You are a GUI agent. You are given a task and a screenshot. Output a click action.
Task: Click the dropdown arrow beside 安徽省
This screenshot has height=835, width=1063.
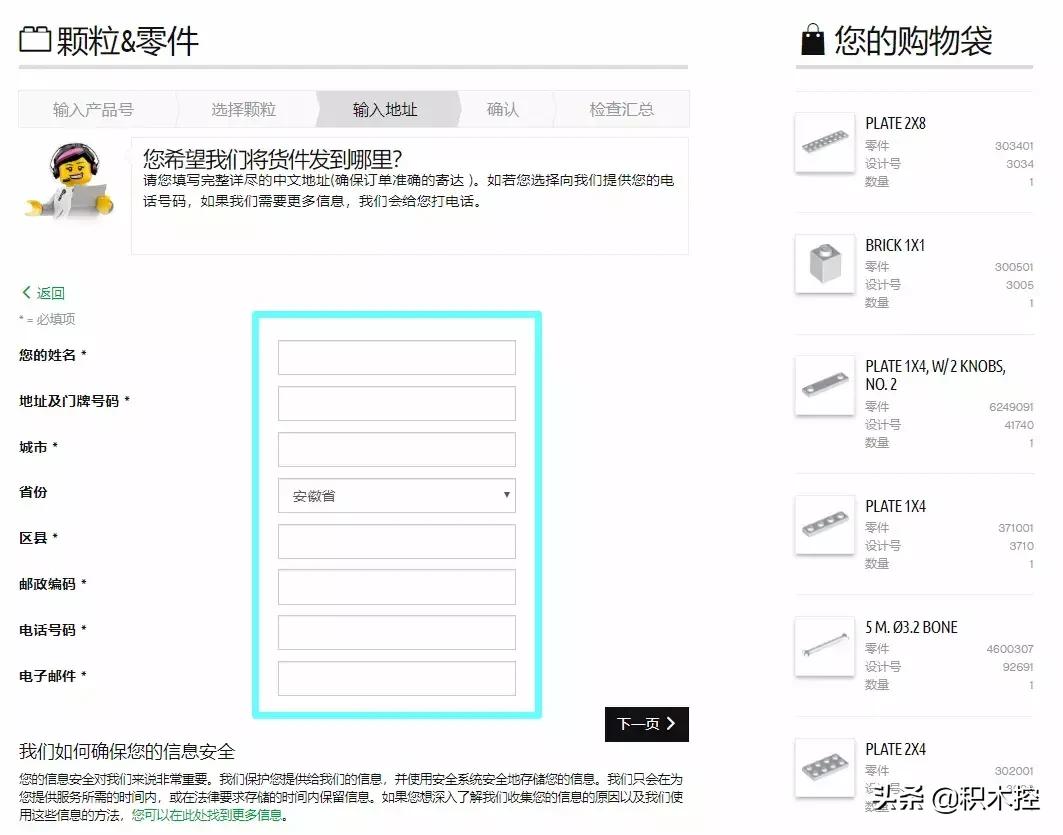(x=507, y=495)
